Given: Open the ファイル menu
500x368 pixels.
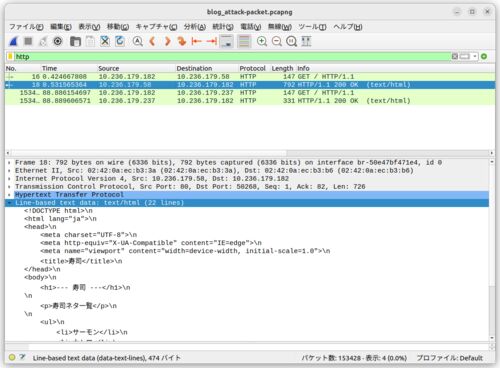Looking at the screenshot, I should pos(26,27).
